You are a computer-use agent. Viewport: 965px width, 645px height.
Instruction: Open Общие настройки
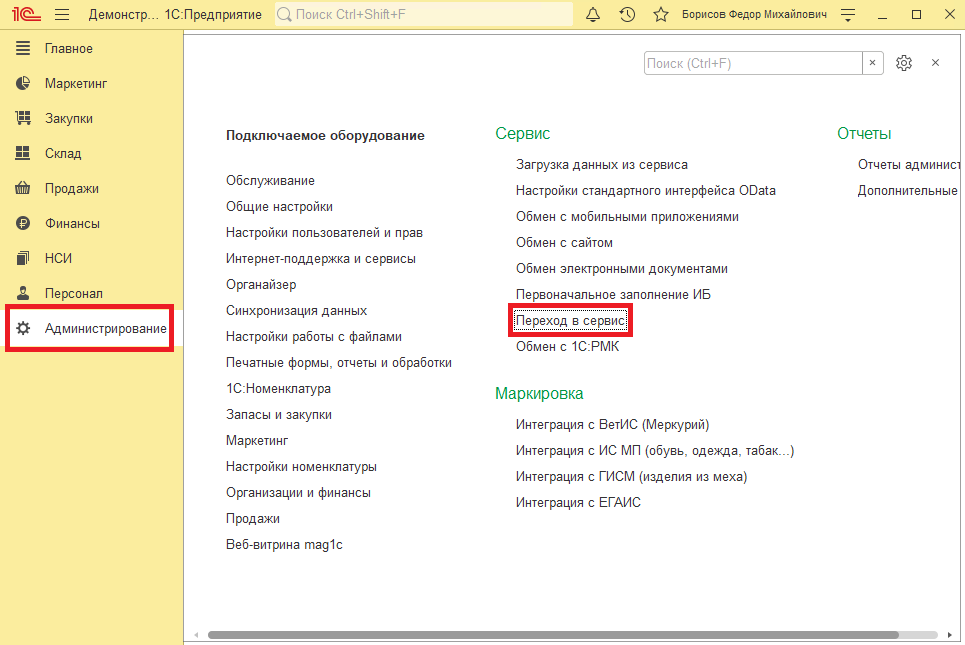(279, 207)
